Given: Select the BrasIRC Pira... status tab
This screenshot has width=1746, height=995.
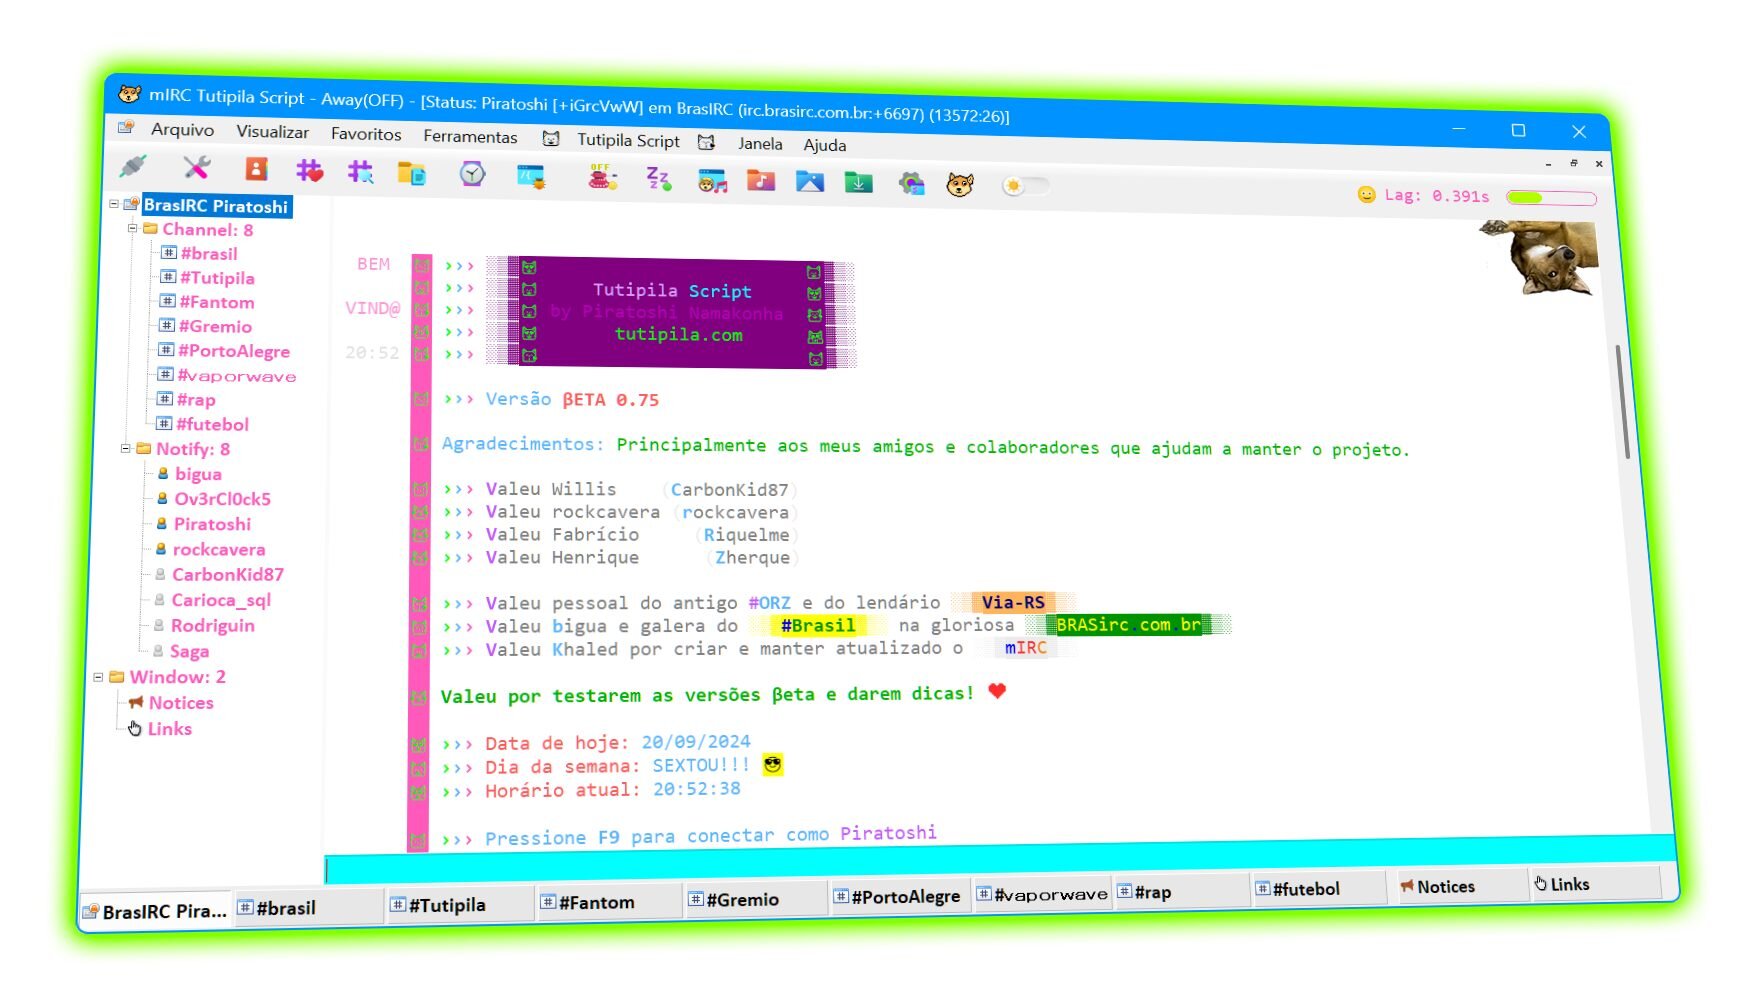Looking at the screenshot, I should 157,911.
